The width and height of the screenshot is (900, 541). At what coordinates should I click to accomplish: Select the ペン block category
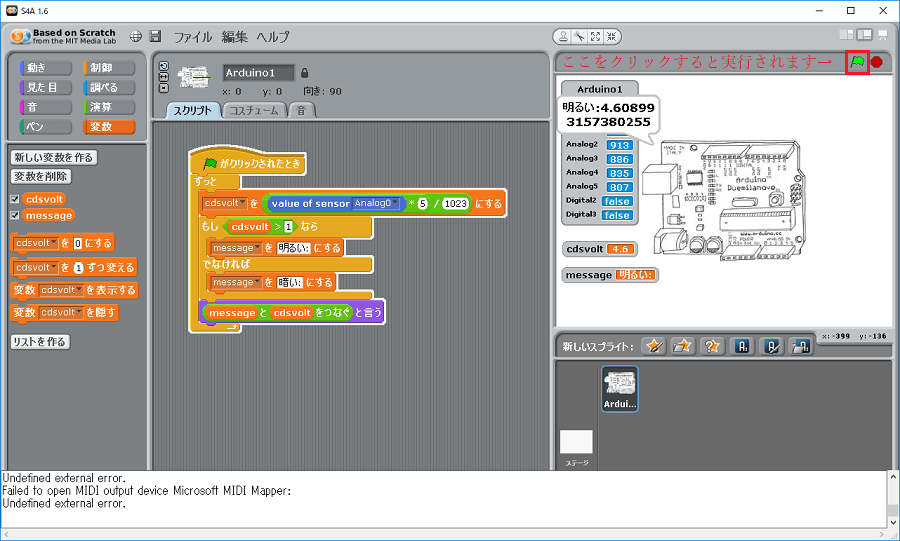pyautogui.click(x=46, y=126)
